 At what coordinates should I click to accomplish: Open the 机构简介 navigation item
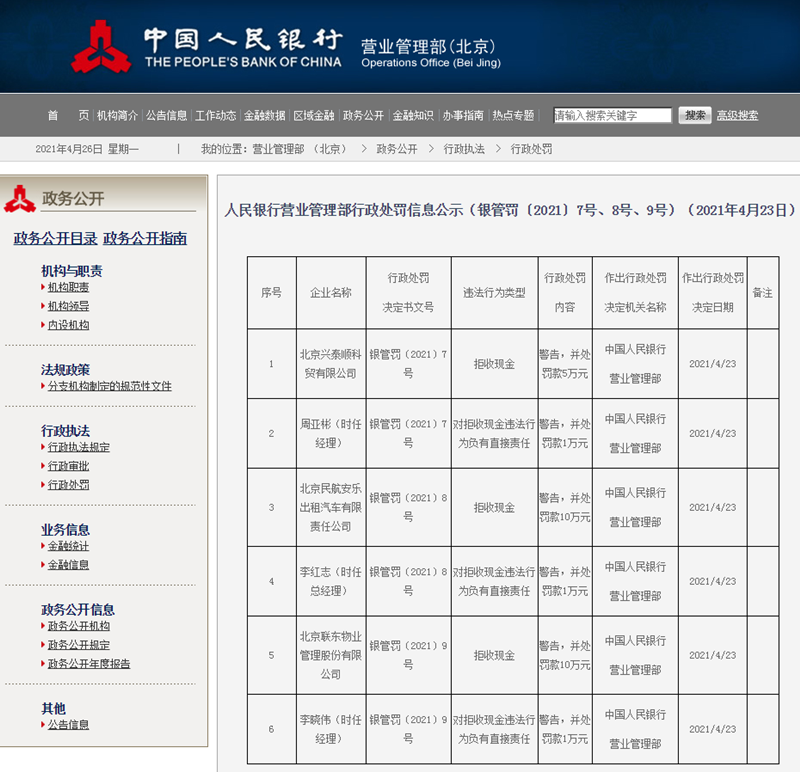pos(117,115)
